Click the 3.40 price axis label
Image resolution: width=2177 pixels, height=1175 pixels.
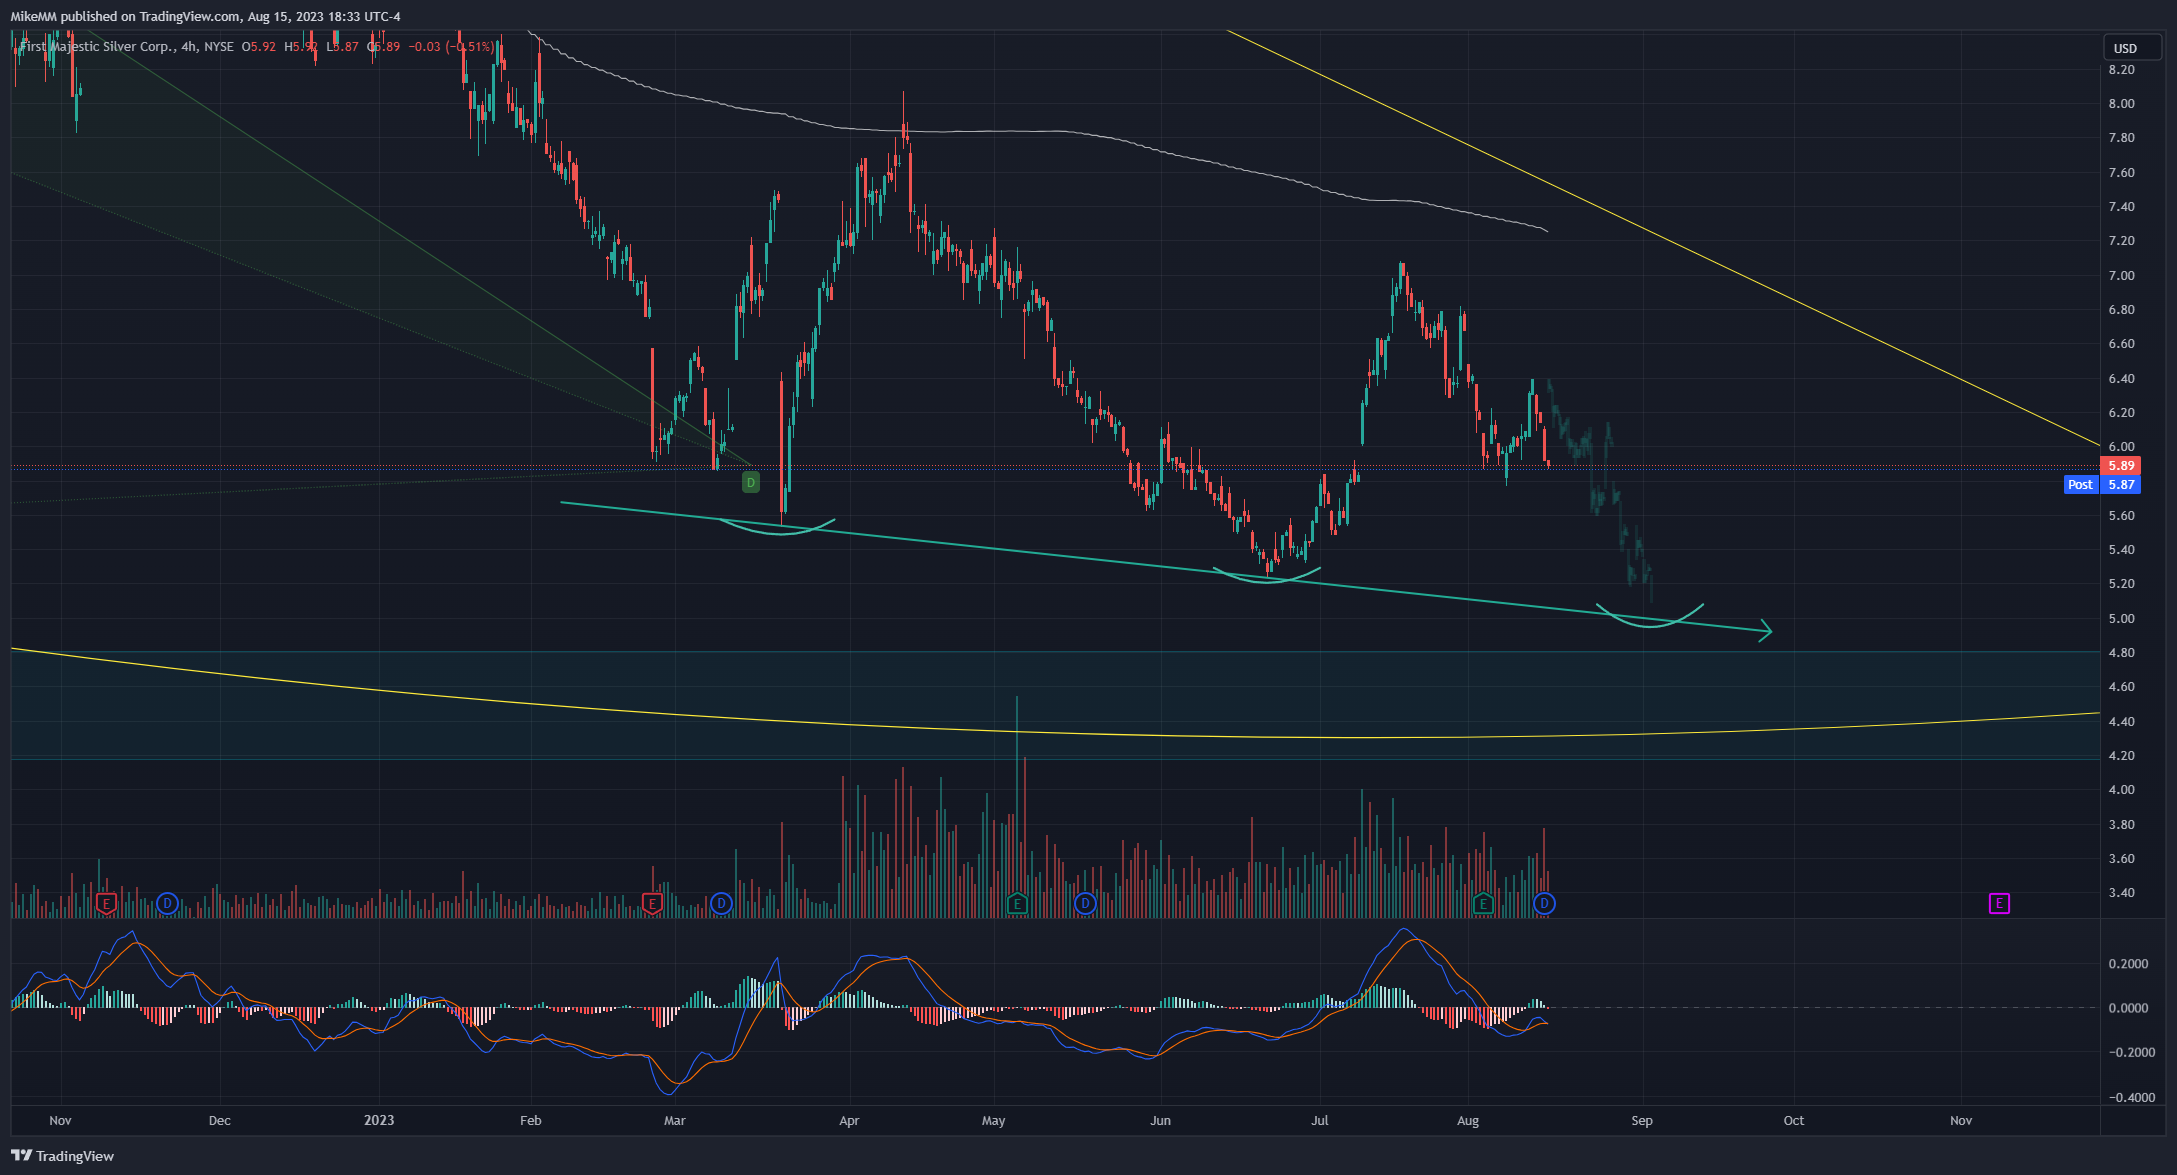[2121, 893]
